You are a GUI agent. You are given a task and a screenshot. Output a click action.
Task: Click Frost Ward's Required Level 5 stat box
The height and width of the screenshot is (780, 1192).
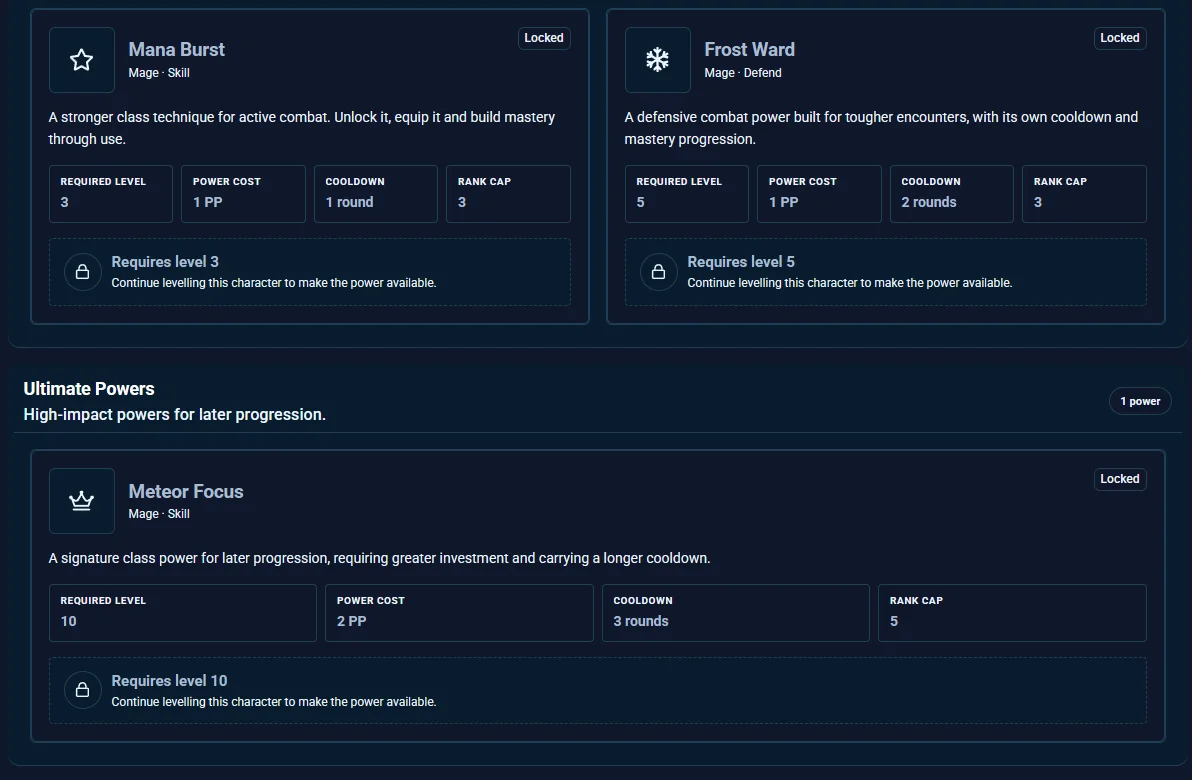[x=686, y=194]
